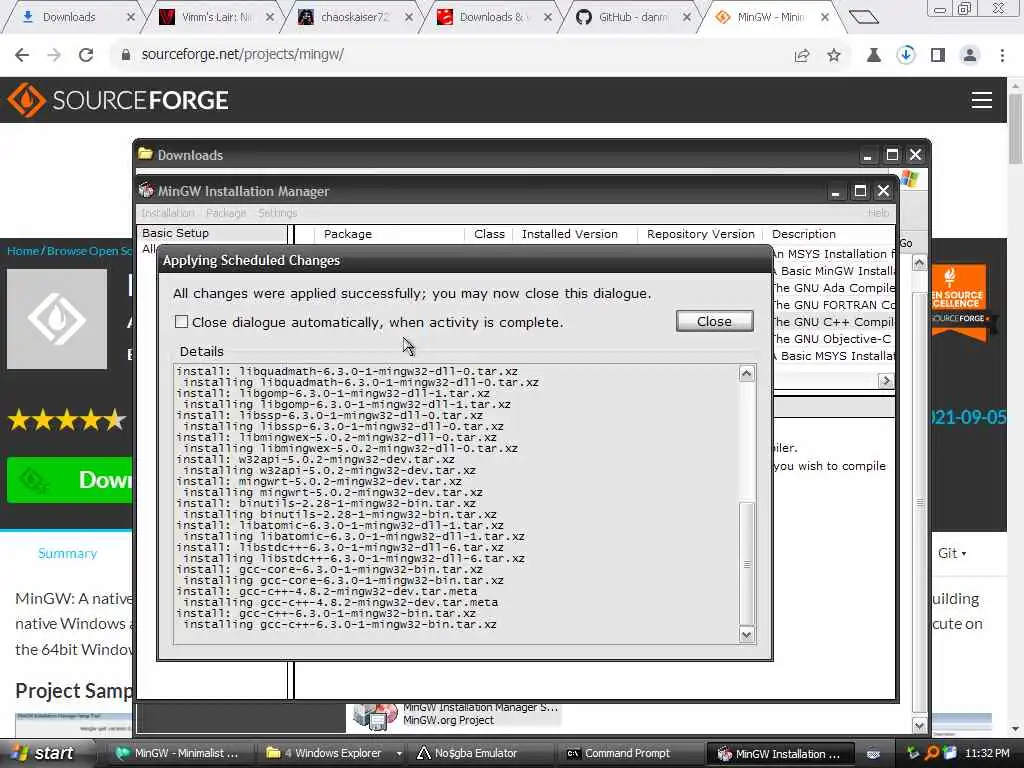Click the Browse Open Source breadcrumb link
1024x768 pixels.
(x=90, y=251)
